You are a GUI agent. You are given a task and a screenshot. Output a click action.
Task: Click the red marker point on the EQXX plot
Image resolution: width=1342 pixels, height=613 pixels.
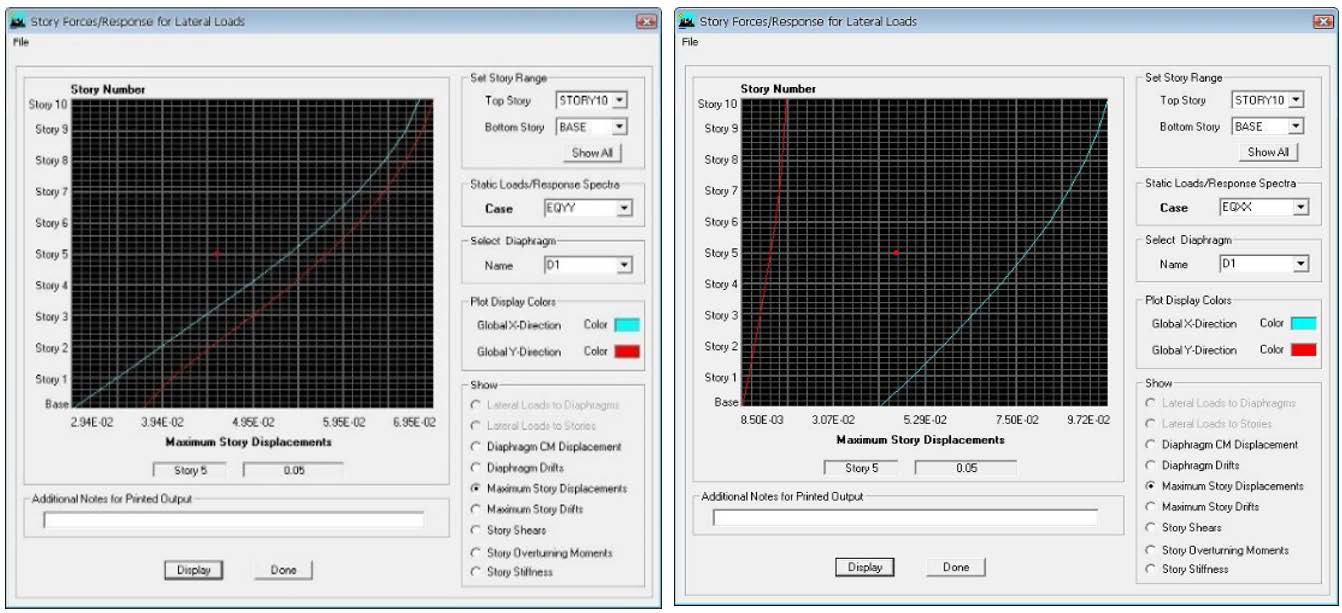[x=896, y=253]
